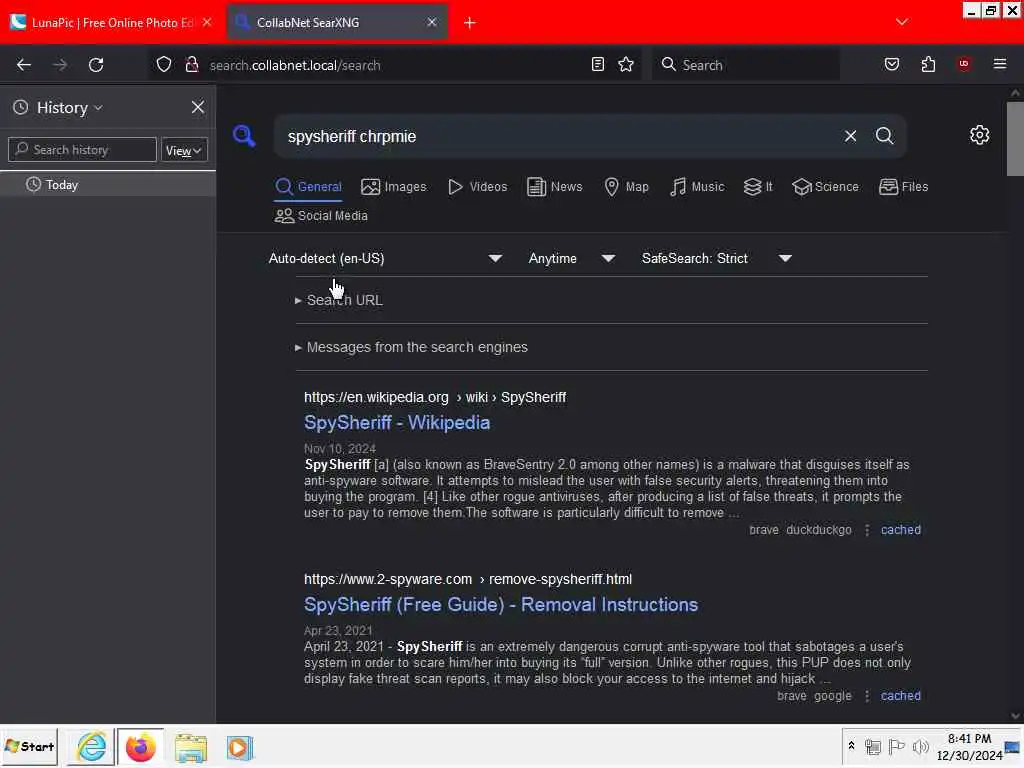
Task: Expand the Search URL section
Action: (339, 300)
